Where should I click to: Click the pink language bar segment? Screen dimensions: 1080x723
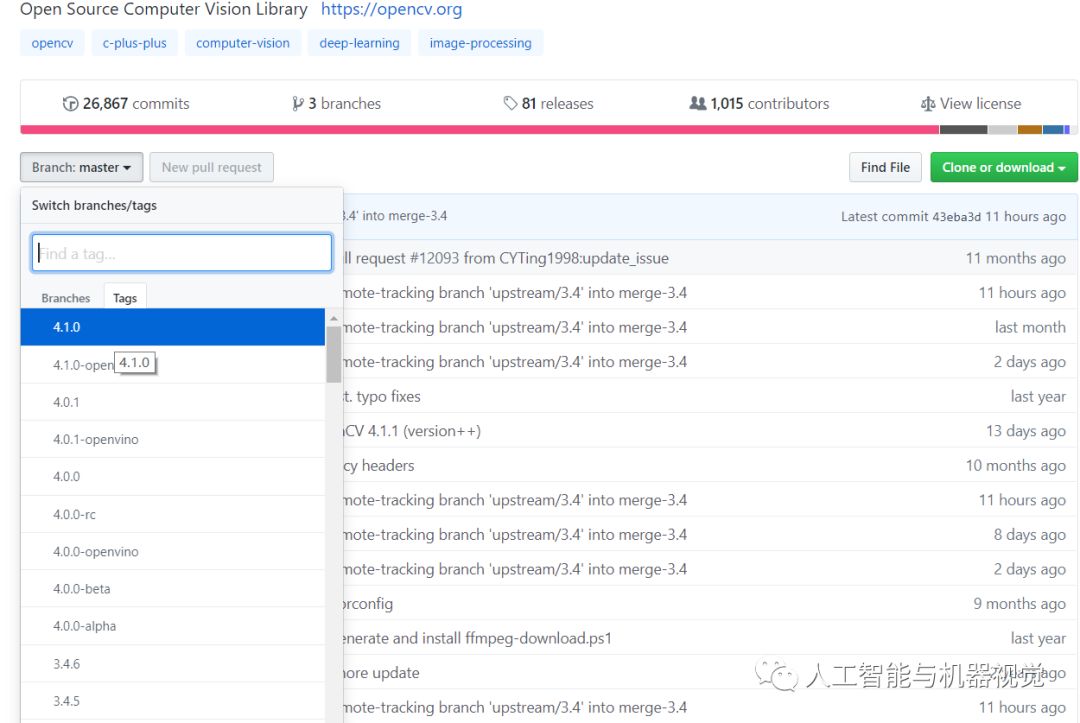479,129
